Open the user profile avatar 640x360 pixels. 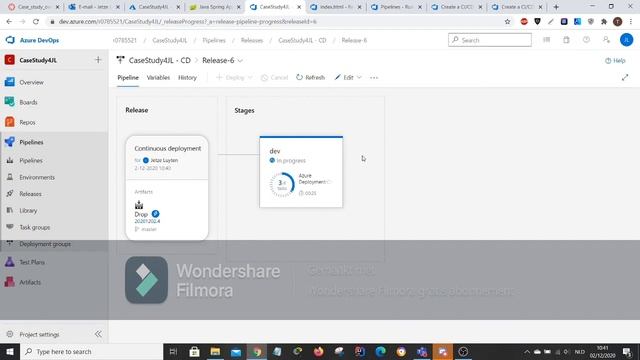[626, 40]
